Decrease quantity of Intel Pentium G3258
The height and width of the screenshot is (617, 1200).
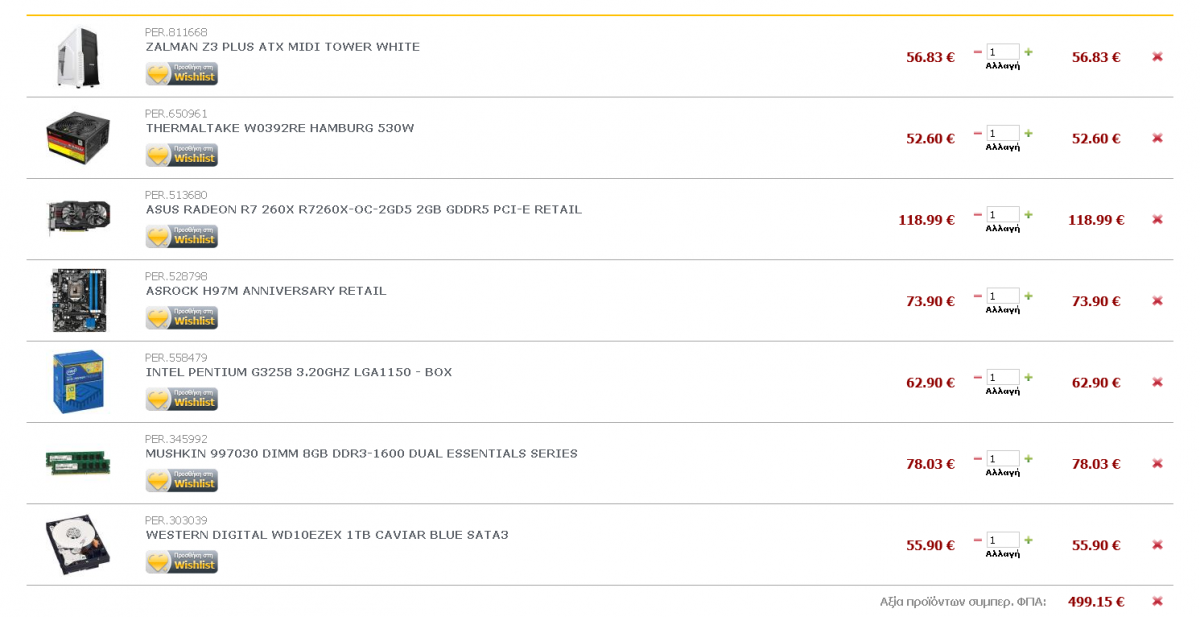(x=978, y=377)
